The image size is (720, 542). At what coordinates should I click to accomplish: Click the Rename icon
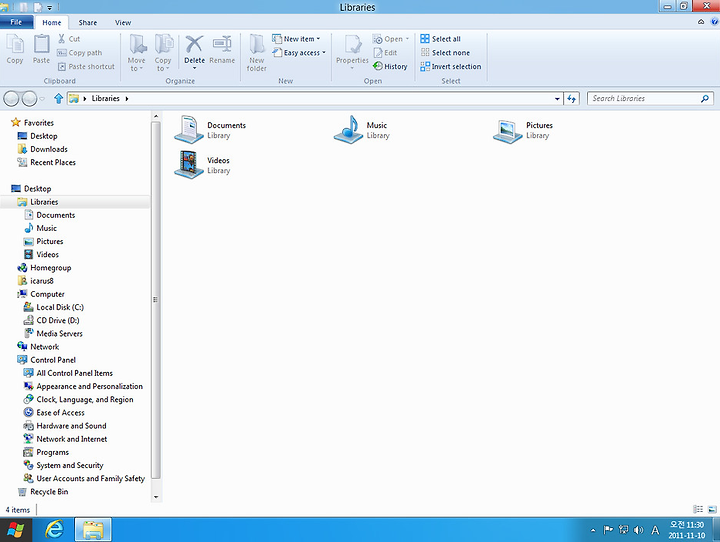[x=222, y=45]
